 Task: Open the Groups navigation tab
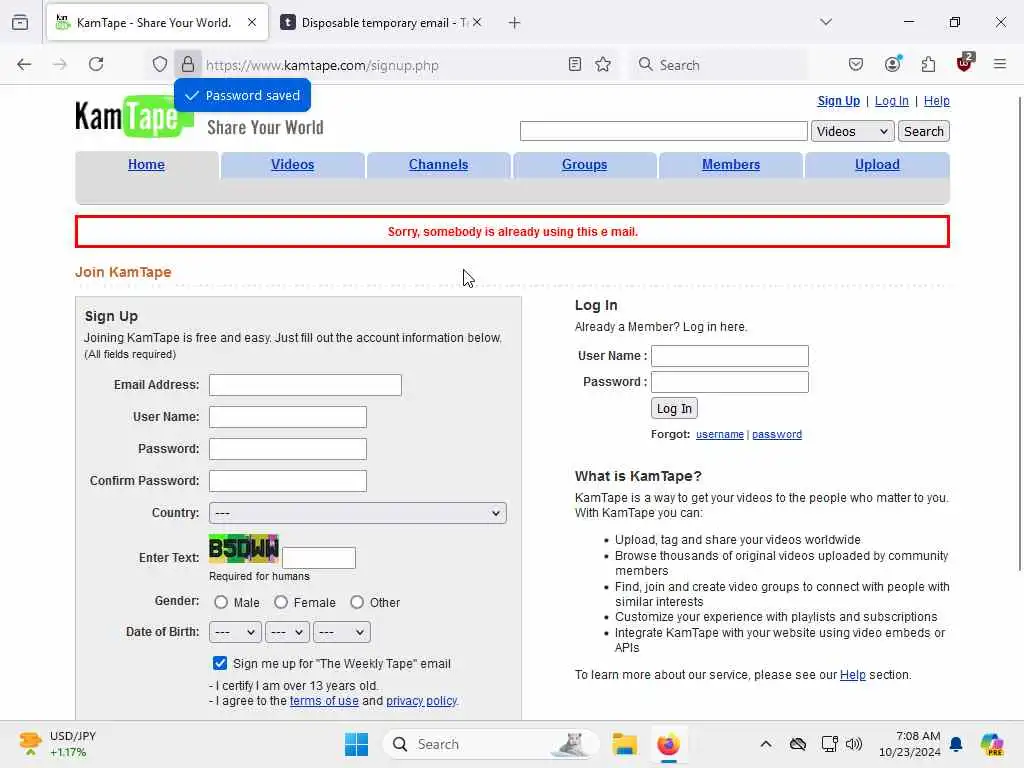(x=584, y=165)
